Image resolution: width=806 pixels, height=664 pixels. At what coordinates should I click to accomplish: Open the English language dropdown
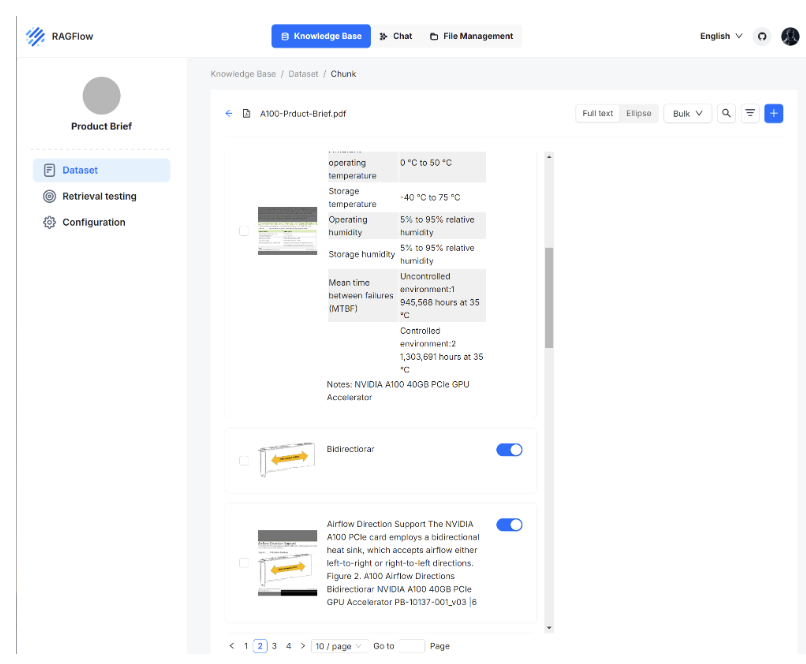721,36
